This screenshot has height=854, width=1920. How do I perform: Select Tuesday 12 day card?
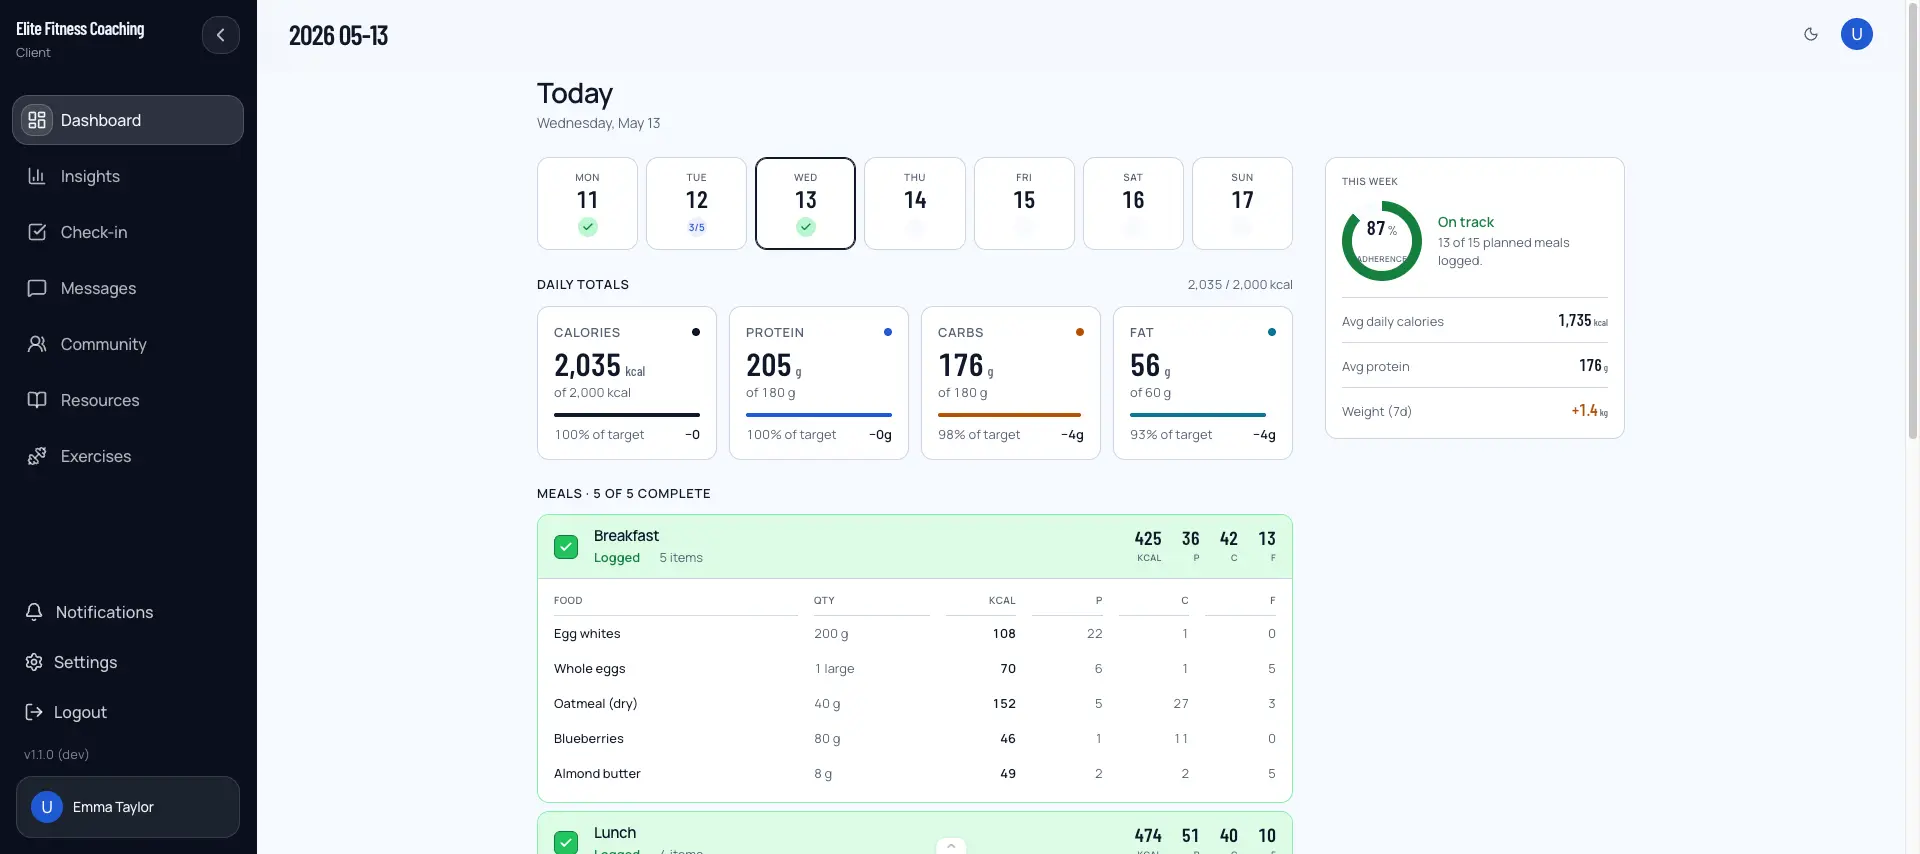click(696, 203)
